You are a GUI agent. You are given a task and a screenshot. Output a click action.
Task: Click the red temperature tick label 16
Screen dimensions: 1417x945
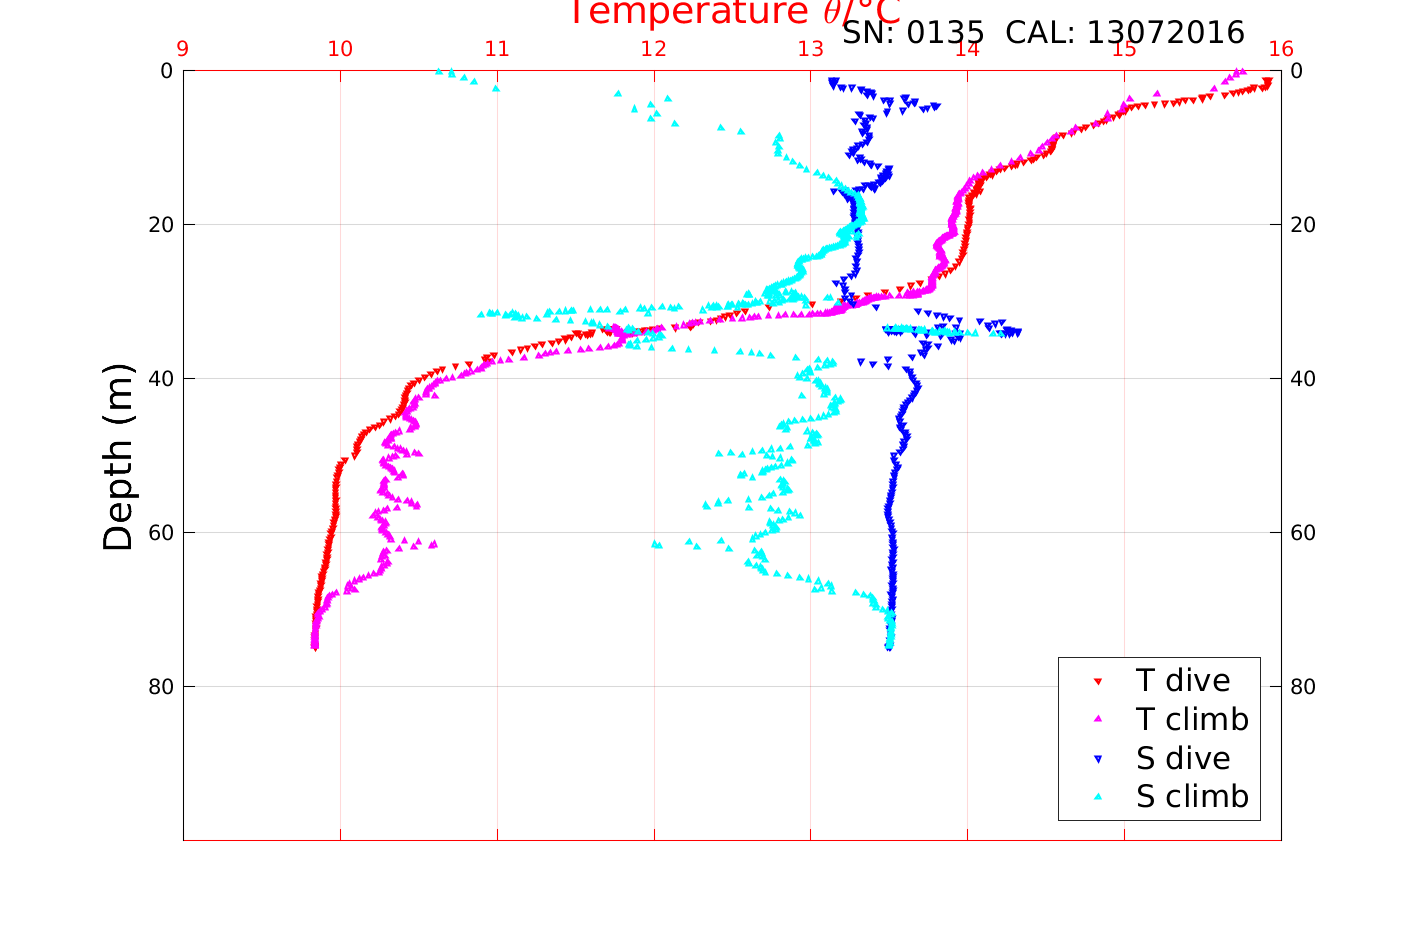(1281, 49)
